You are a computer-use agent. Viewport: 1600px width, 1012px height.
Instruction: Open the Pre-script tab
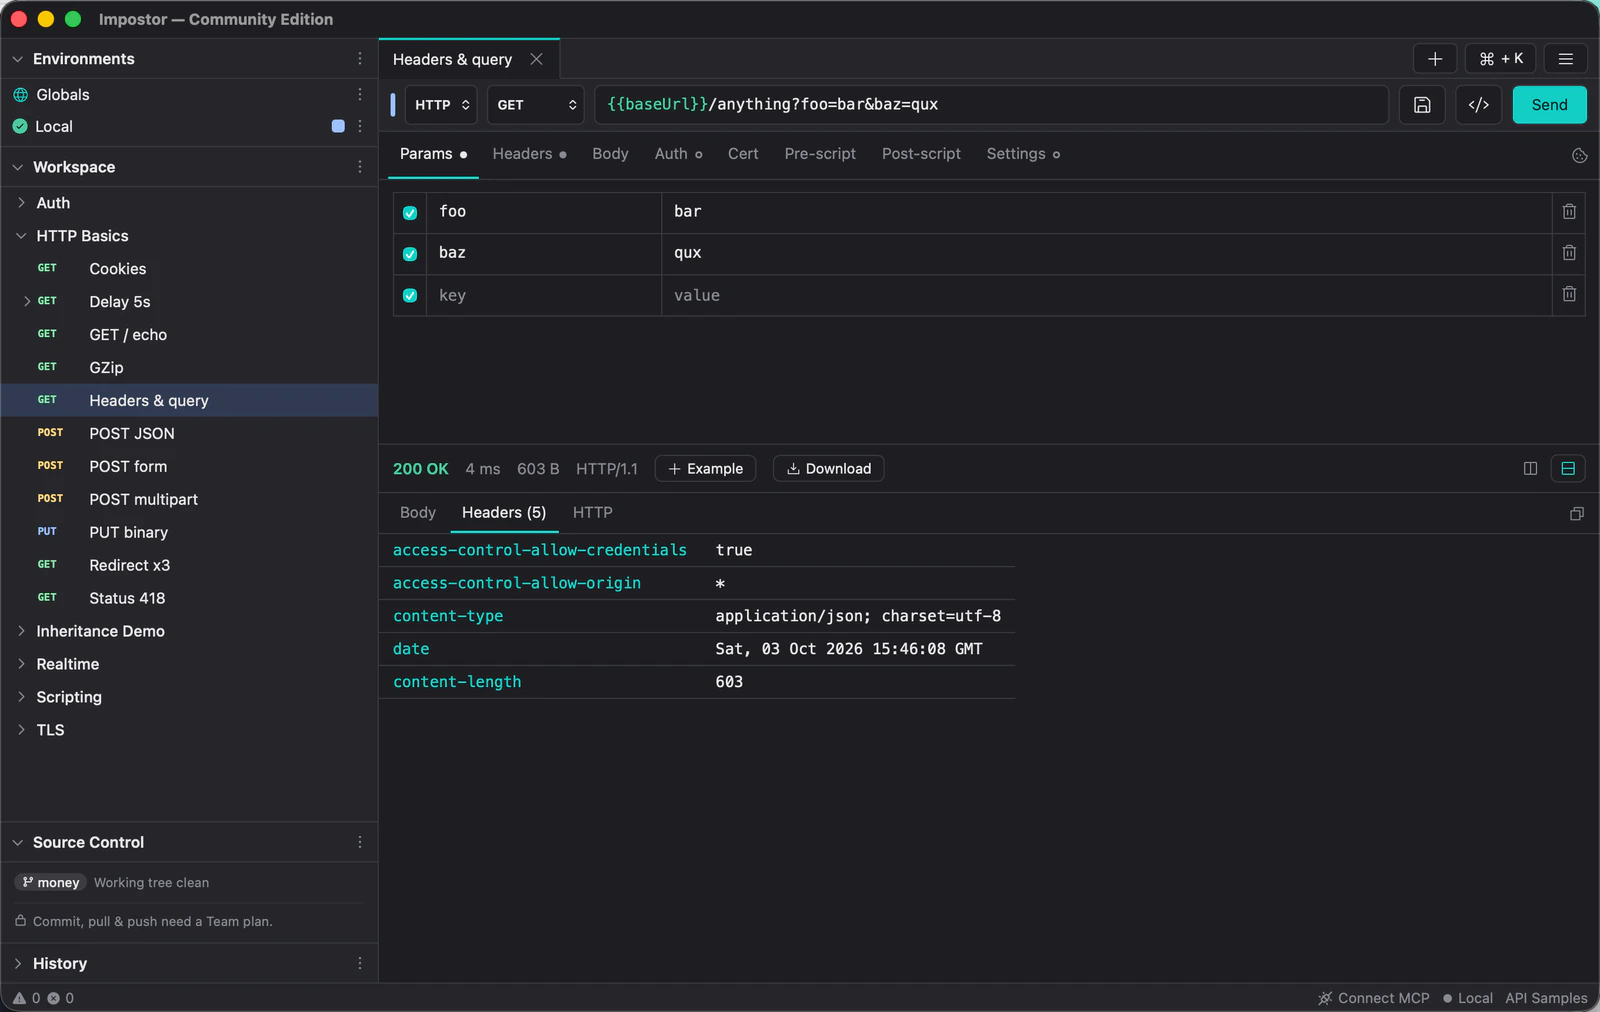pos(820,154)
